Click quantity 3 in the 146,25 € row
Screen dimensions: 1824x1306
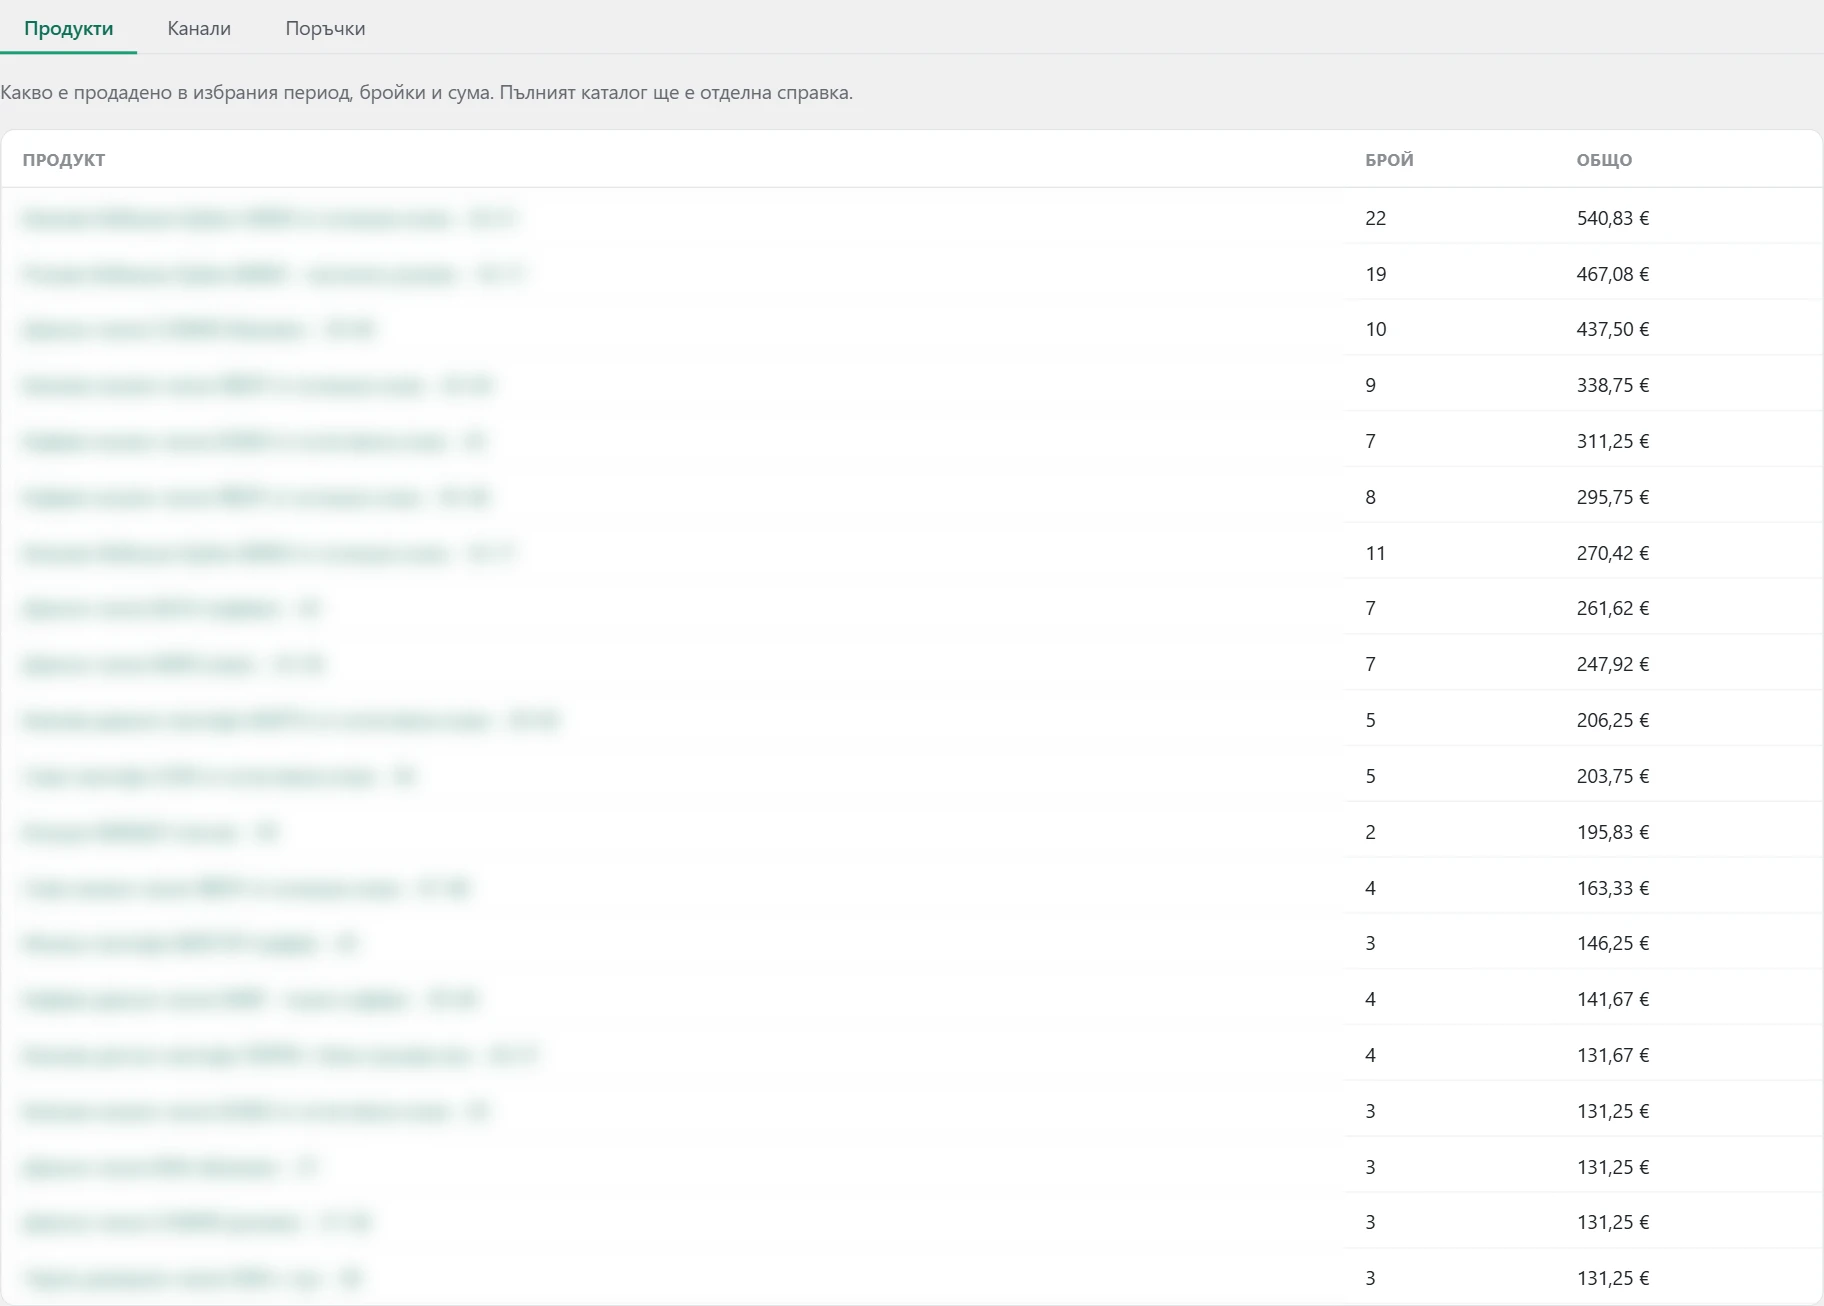pos(1371,943)
